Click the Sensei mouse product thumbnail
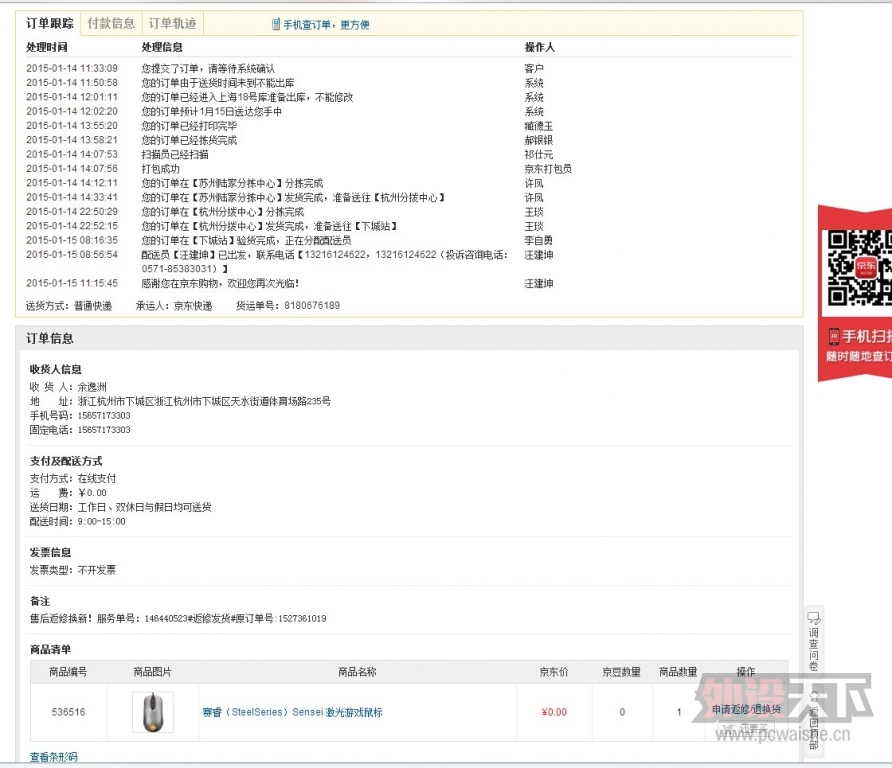The height and width of the screenshot is (768, 892). [152, 712]
